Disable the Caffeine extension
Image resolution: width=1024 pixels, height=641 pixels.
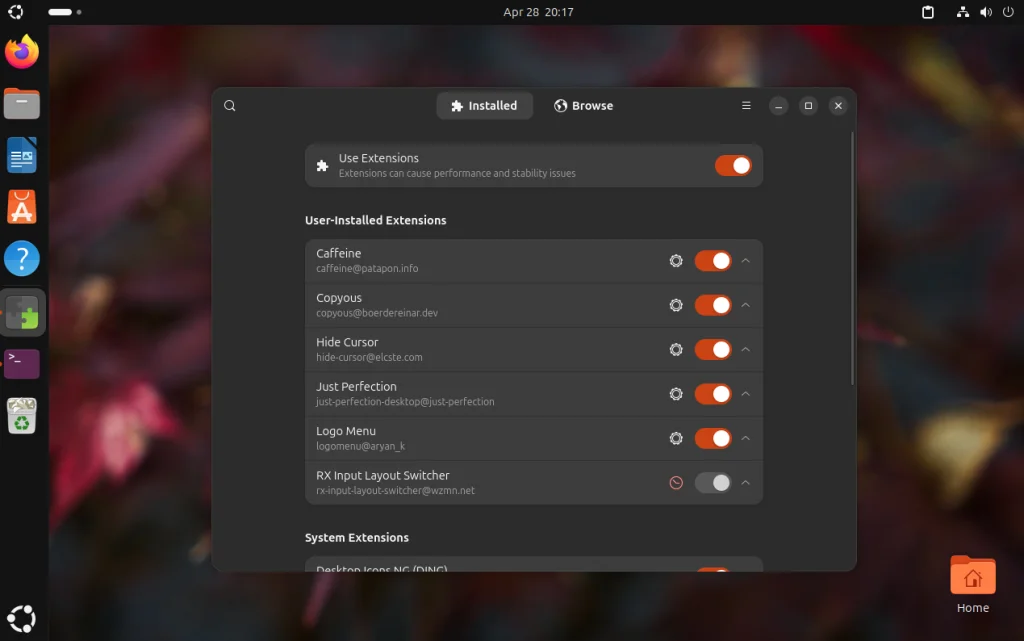click(x=712, y=261)
